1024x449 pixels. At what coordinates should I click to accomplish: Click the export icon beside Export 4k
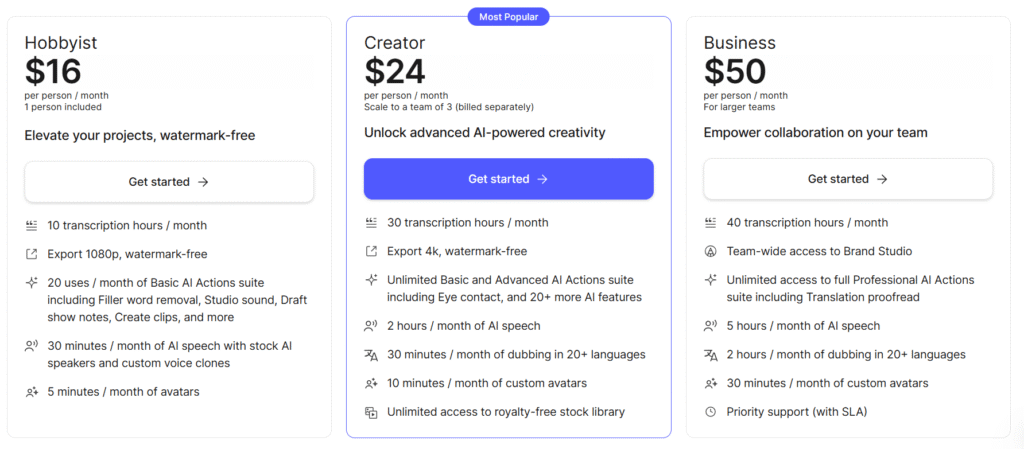[371, 251]
